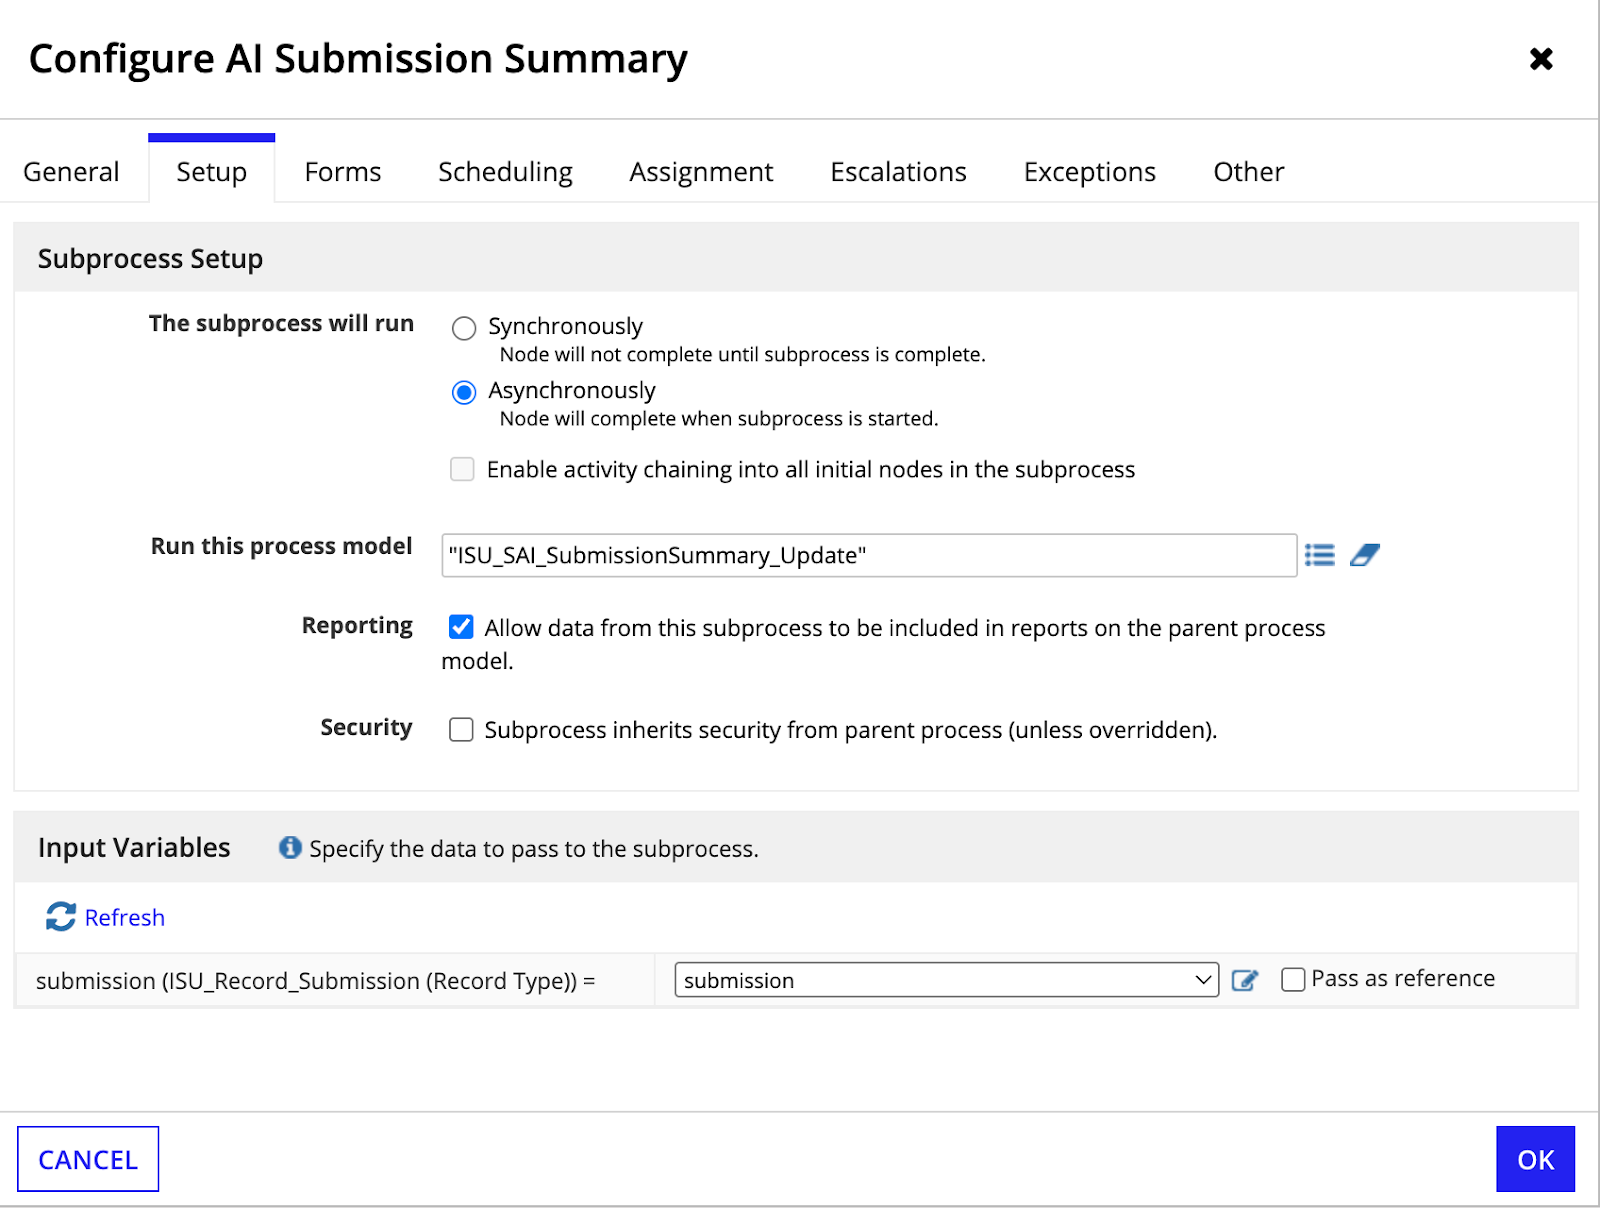Viewport: 1600px width, 1208px height.
Task: Click the Refresh link text
Action: tap(124, 917)
